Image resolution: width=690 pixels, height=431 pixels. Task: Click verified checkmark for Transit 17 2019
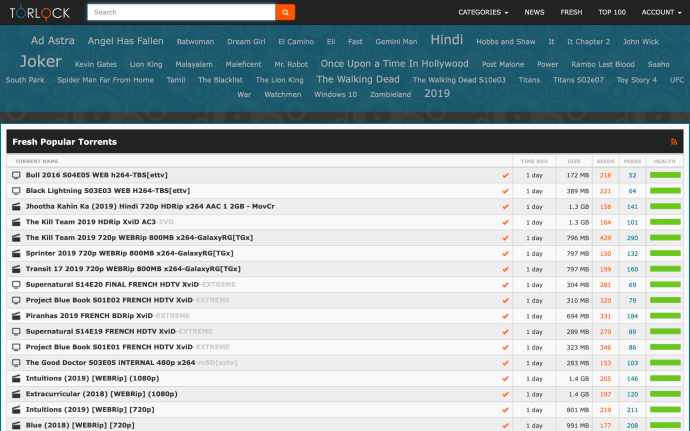click(505, 268)
